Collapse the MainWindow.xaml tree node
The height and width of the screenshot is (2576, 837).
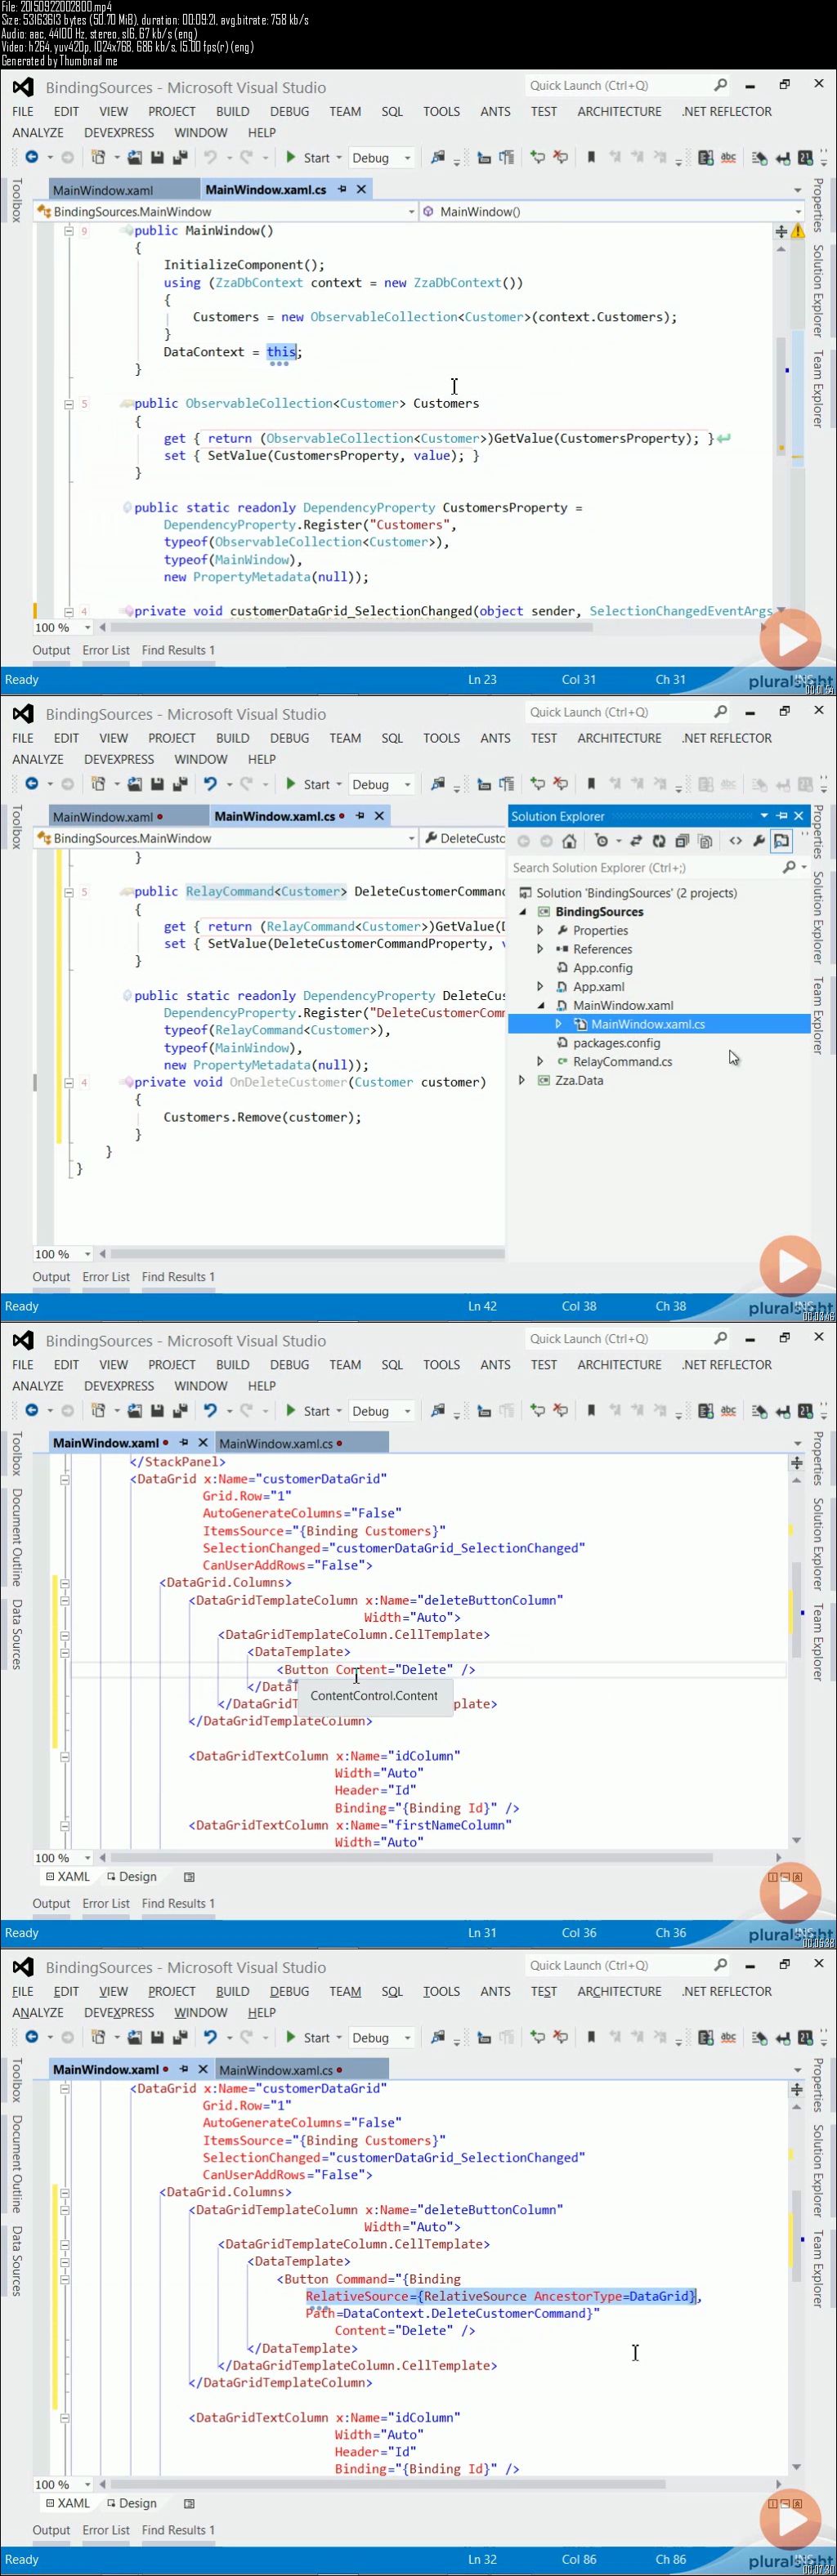pyautogui.click(x=540, y=1005)
